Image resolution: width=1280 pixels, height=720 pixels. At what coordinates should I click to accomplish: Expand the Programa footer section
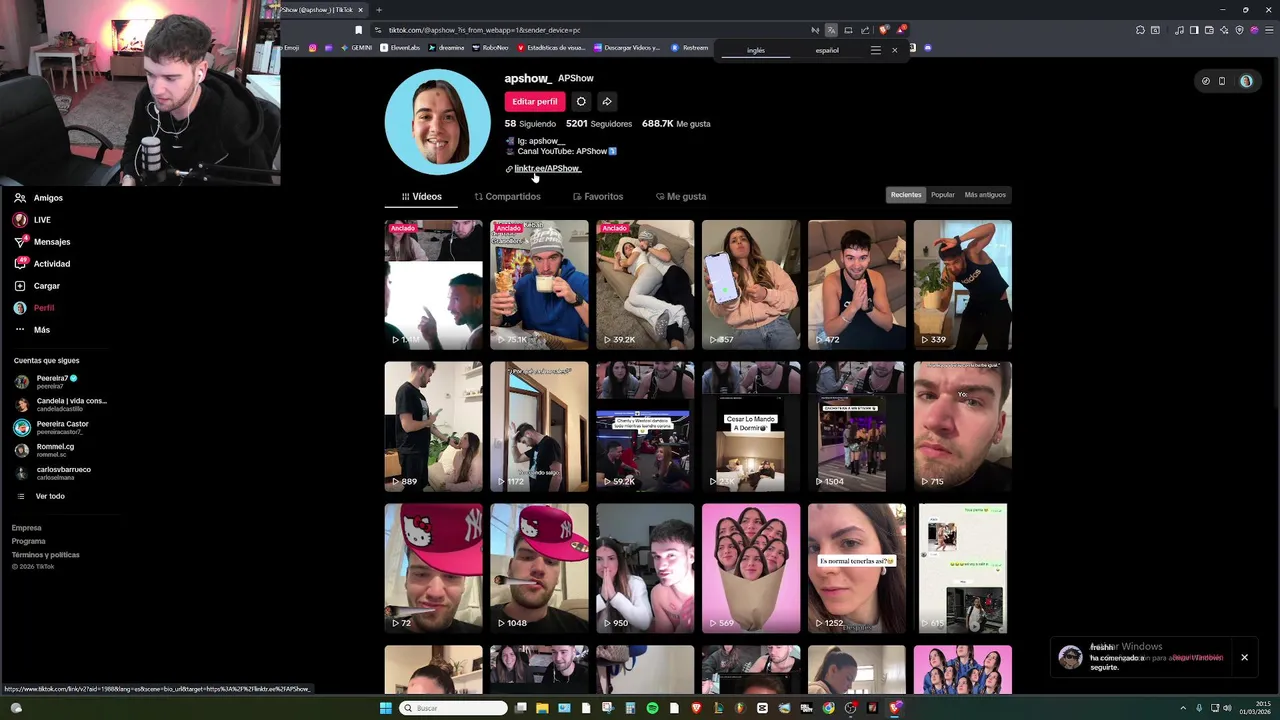(x=29, y=541)
